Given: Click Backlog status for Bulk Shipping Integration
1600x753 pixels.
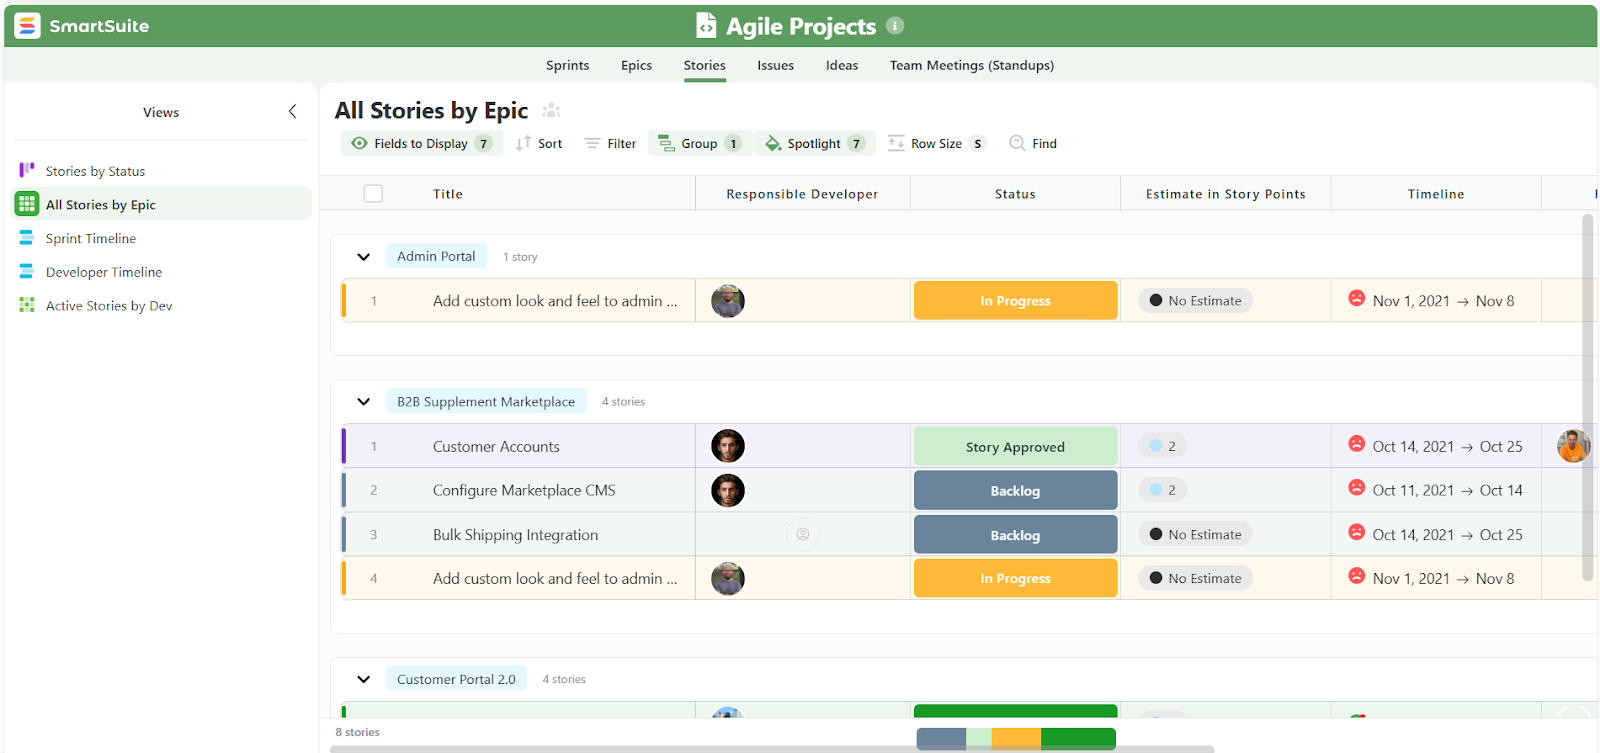Looking at the screenshot, I should 1015,535.
